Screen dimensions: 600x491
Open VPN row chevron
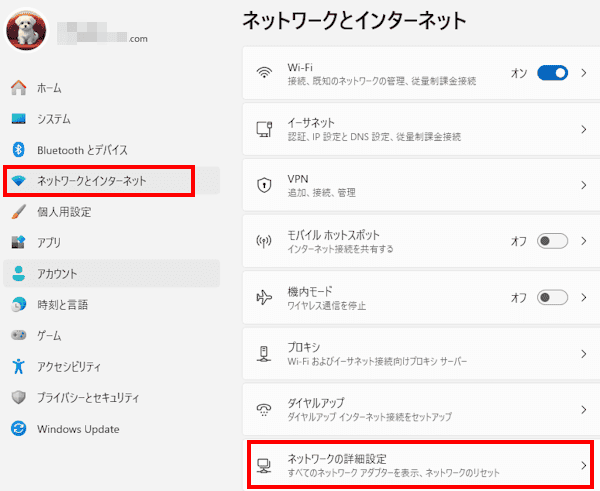(584, 185)
